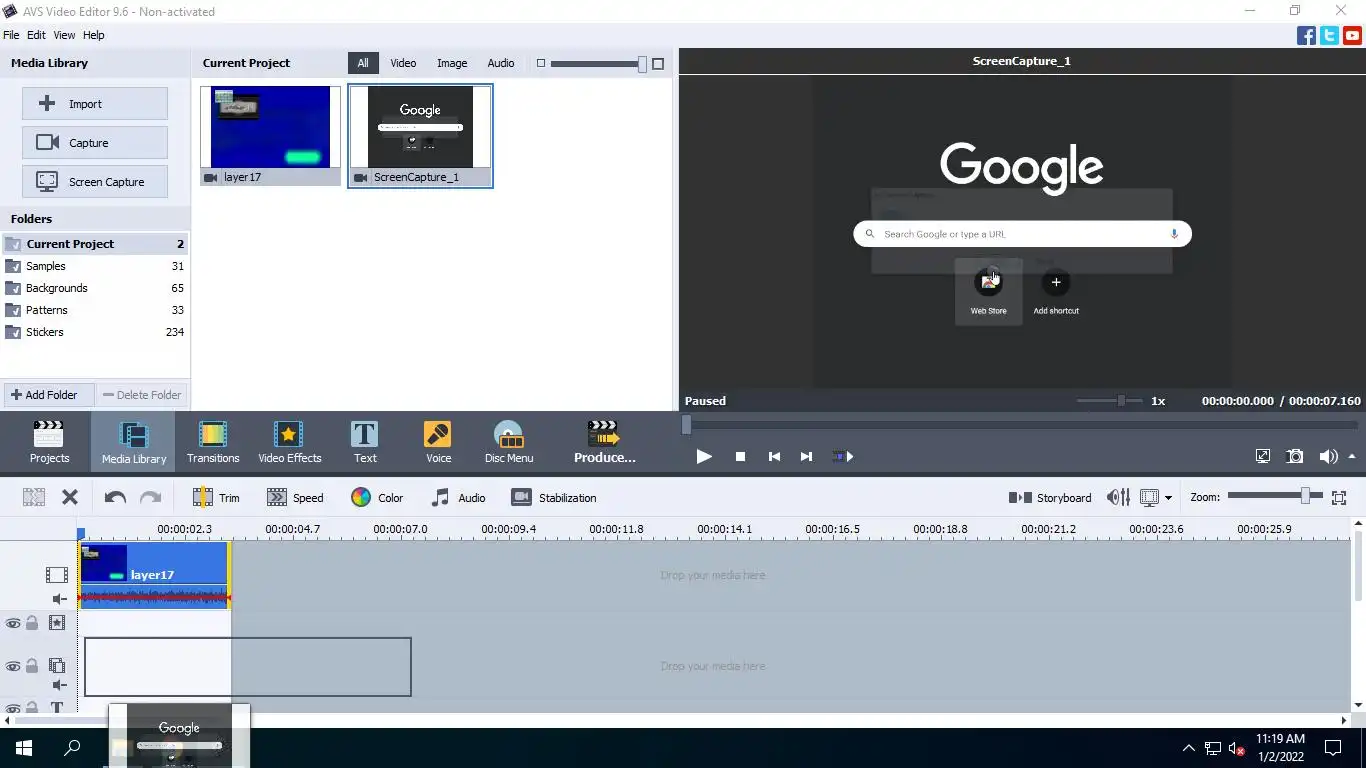
Task: Open the Video Effects panel
Action: [289, 442]
